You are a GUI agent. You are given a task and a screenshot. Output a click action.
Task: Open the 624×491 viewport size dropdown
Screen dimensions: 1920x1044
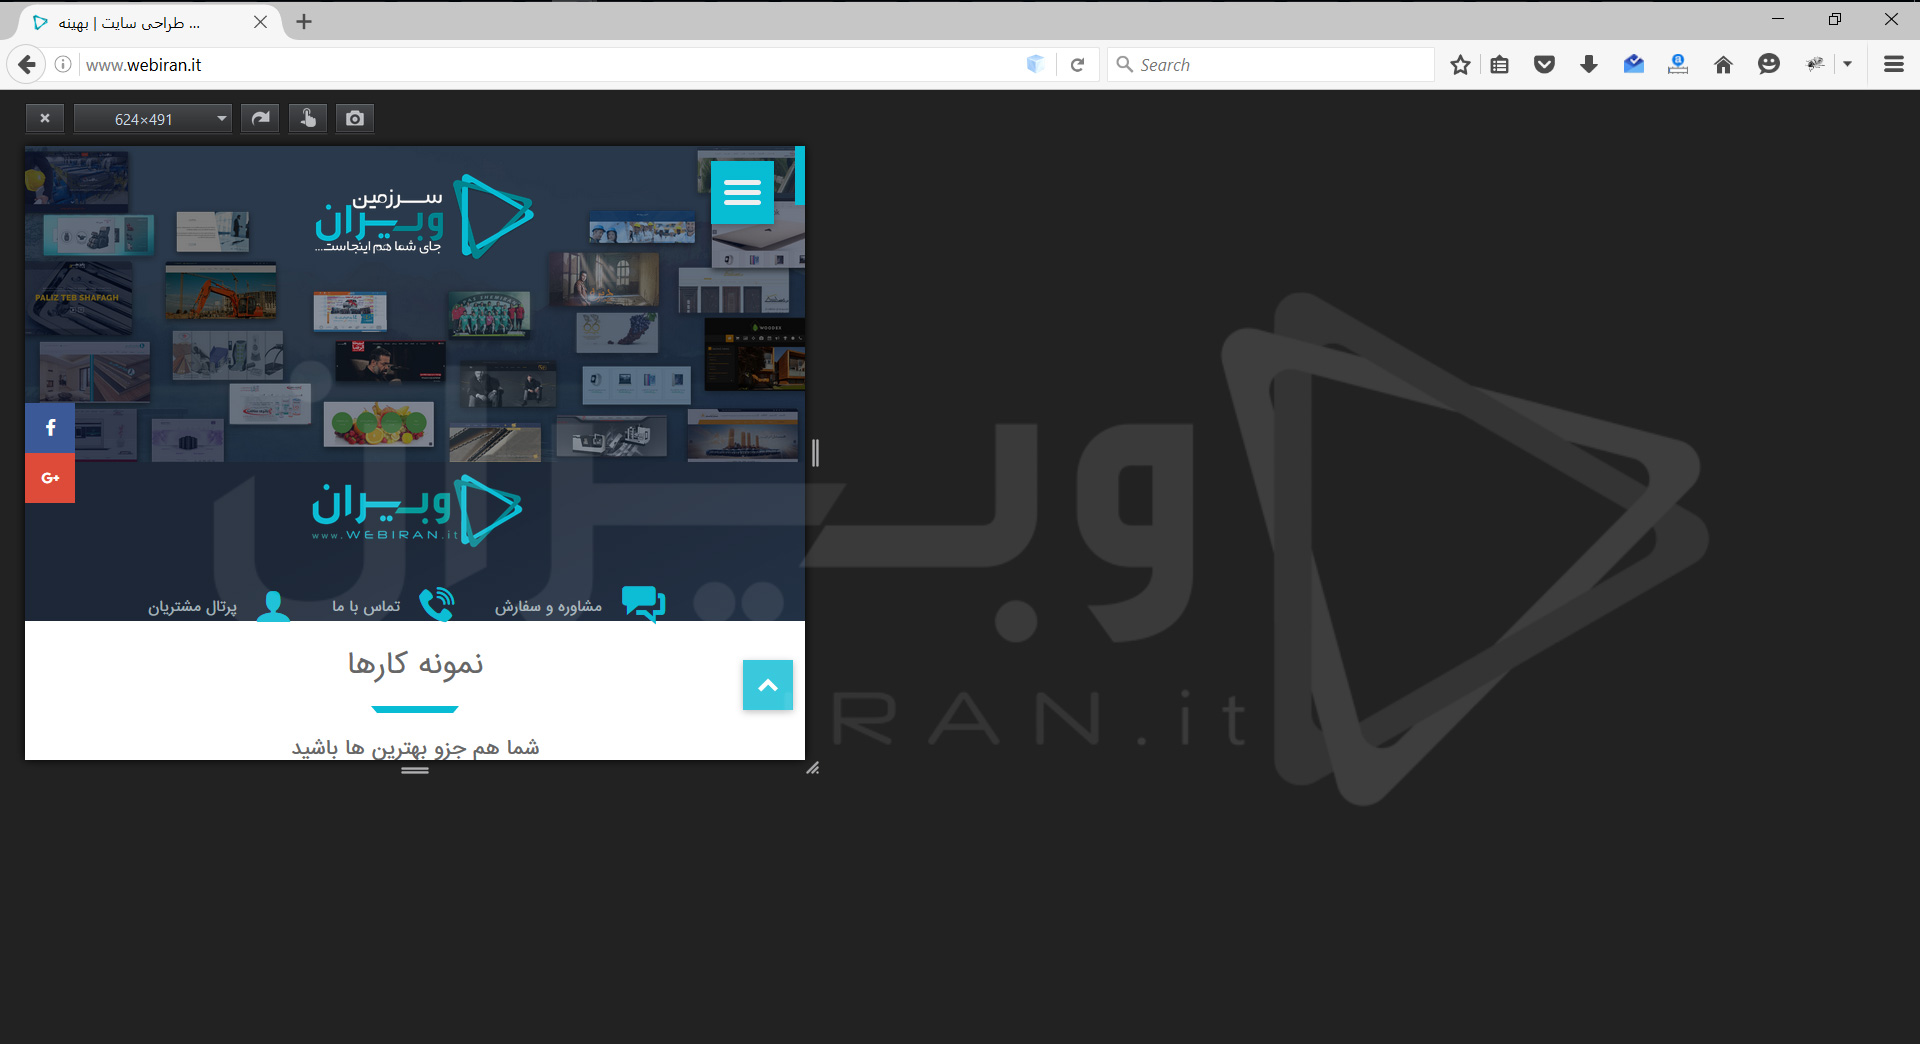click(x=153, y=119)
